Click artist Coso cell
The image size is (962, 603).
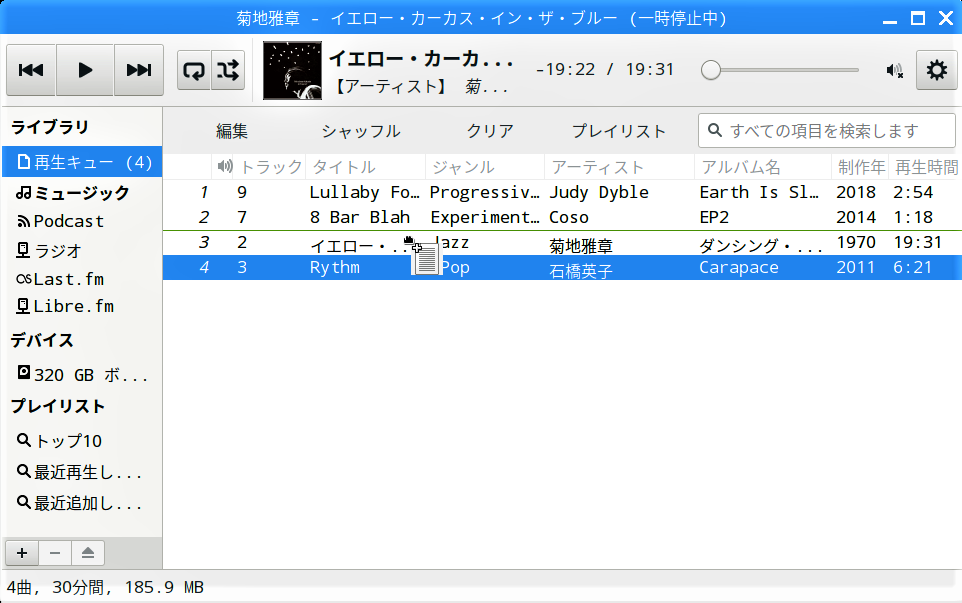(x=569, y=217)
